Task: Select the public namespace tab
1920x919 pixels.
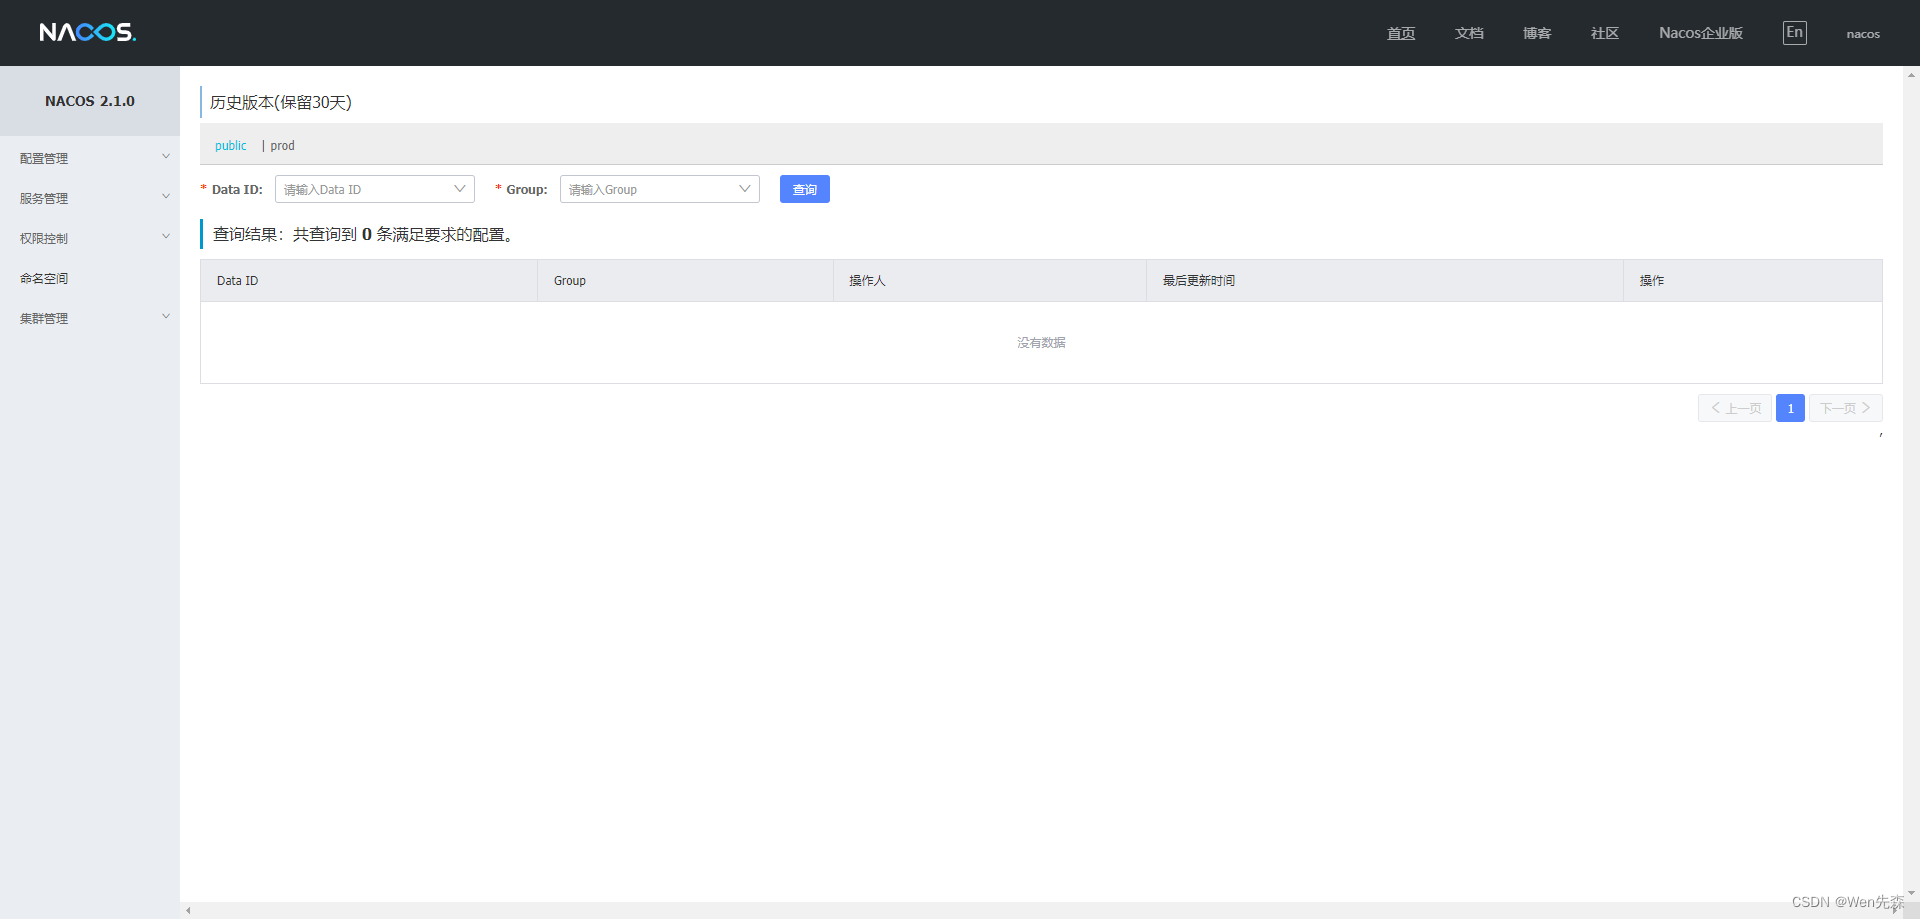Action: click(x=230, y=146)
